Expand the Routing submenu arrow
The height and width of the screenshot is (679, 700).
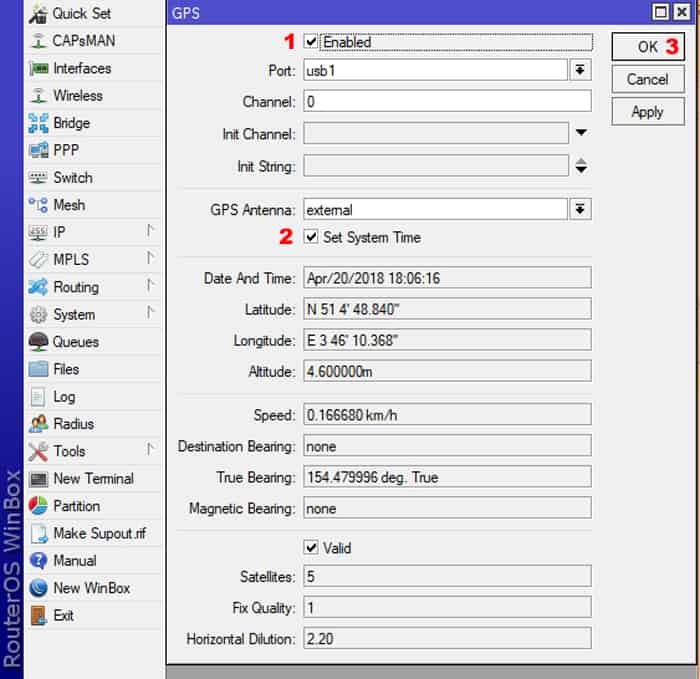[150, 286]
